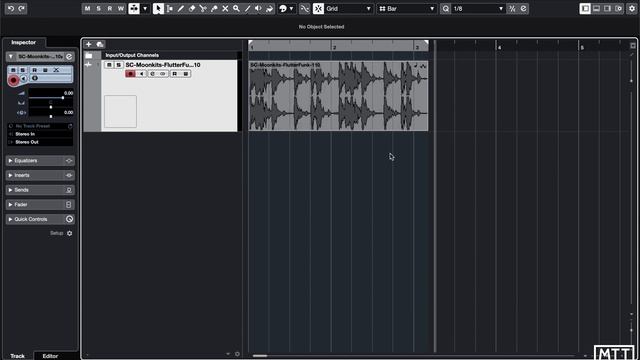This screenshot has width=640, height=360.
Task: Click the folder icon in track list
Action: click(89, 55)
